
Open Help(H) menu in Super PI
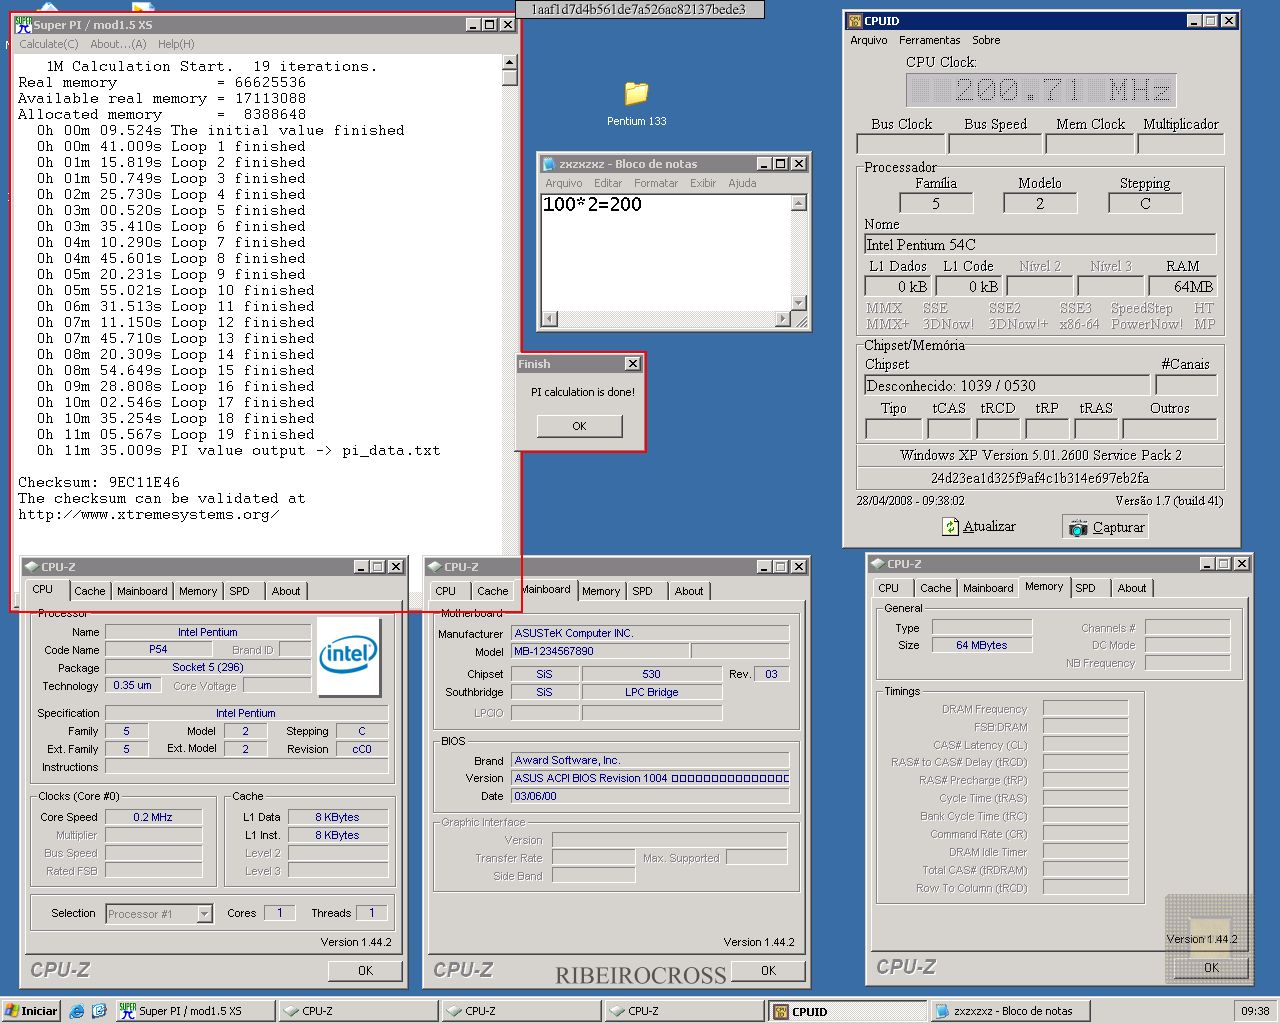176,44
